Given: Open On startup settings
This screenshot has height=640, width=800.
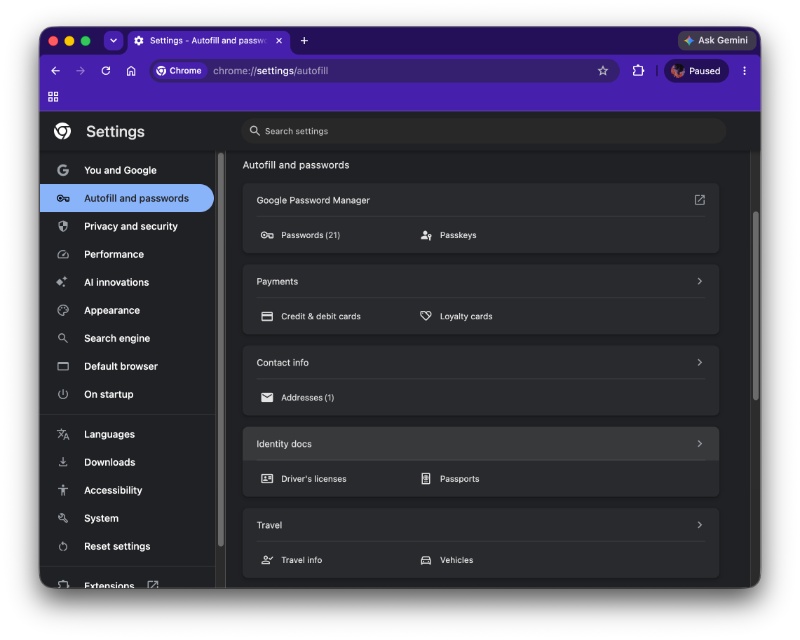Looking at the screenshot, I should point(127,395).
